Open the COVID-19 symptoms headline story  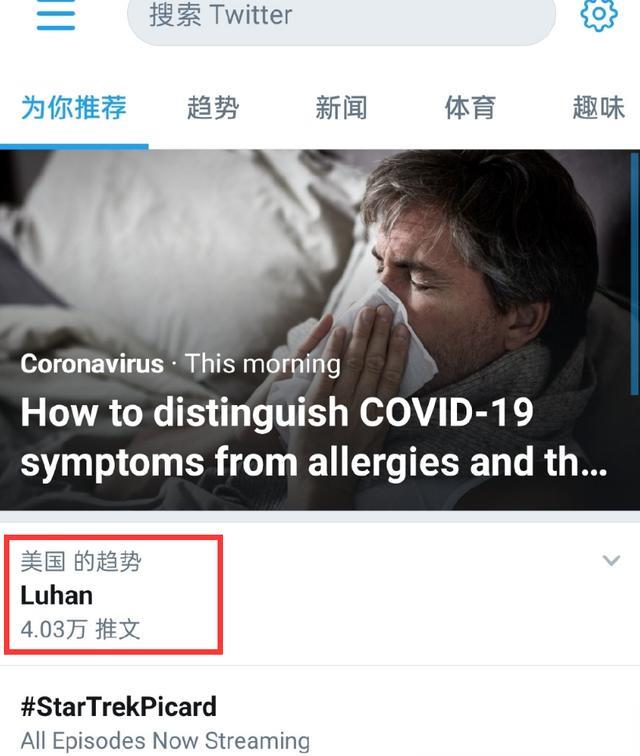(x=313, y=437)
